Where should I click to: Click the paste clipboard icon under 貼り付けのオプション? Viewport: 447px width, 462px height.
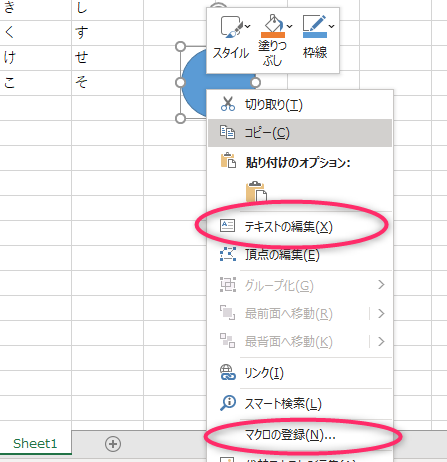click(256, 192)
